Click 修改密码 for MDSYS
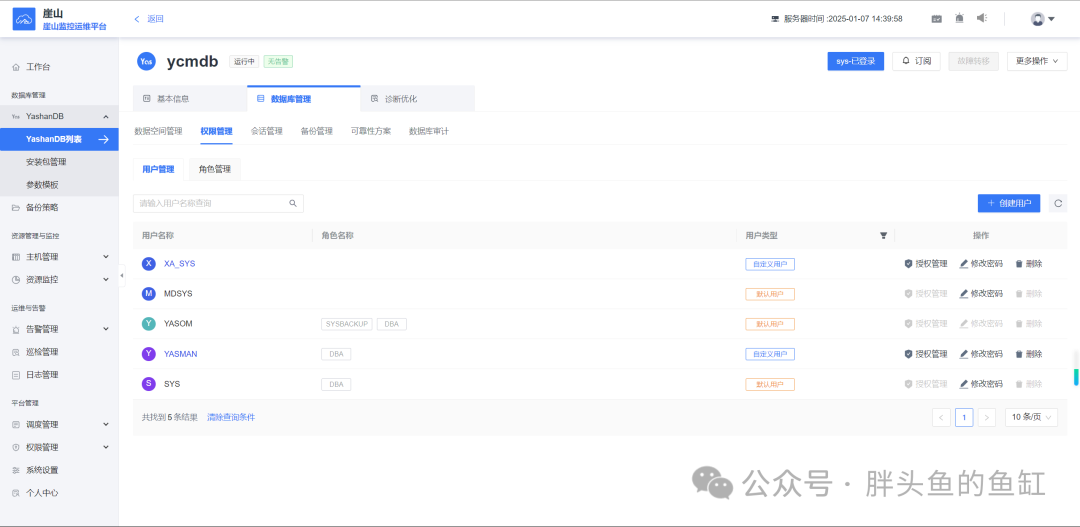This screenshot has width=1080, height=527. pos(981,293)
